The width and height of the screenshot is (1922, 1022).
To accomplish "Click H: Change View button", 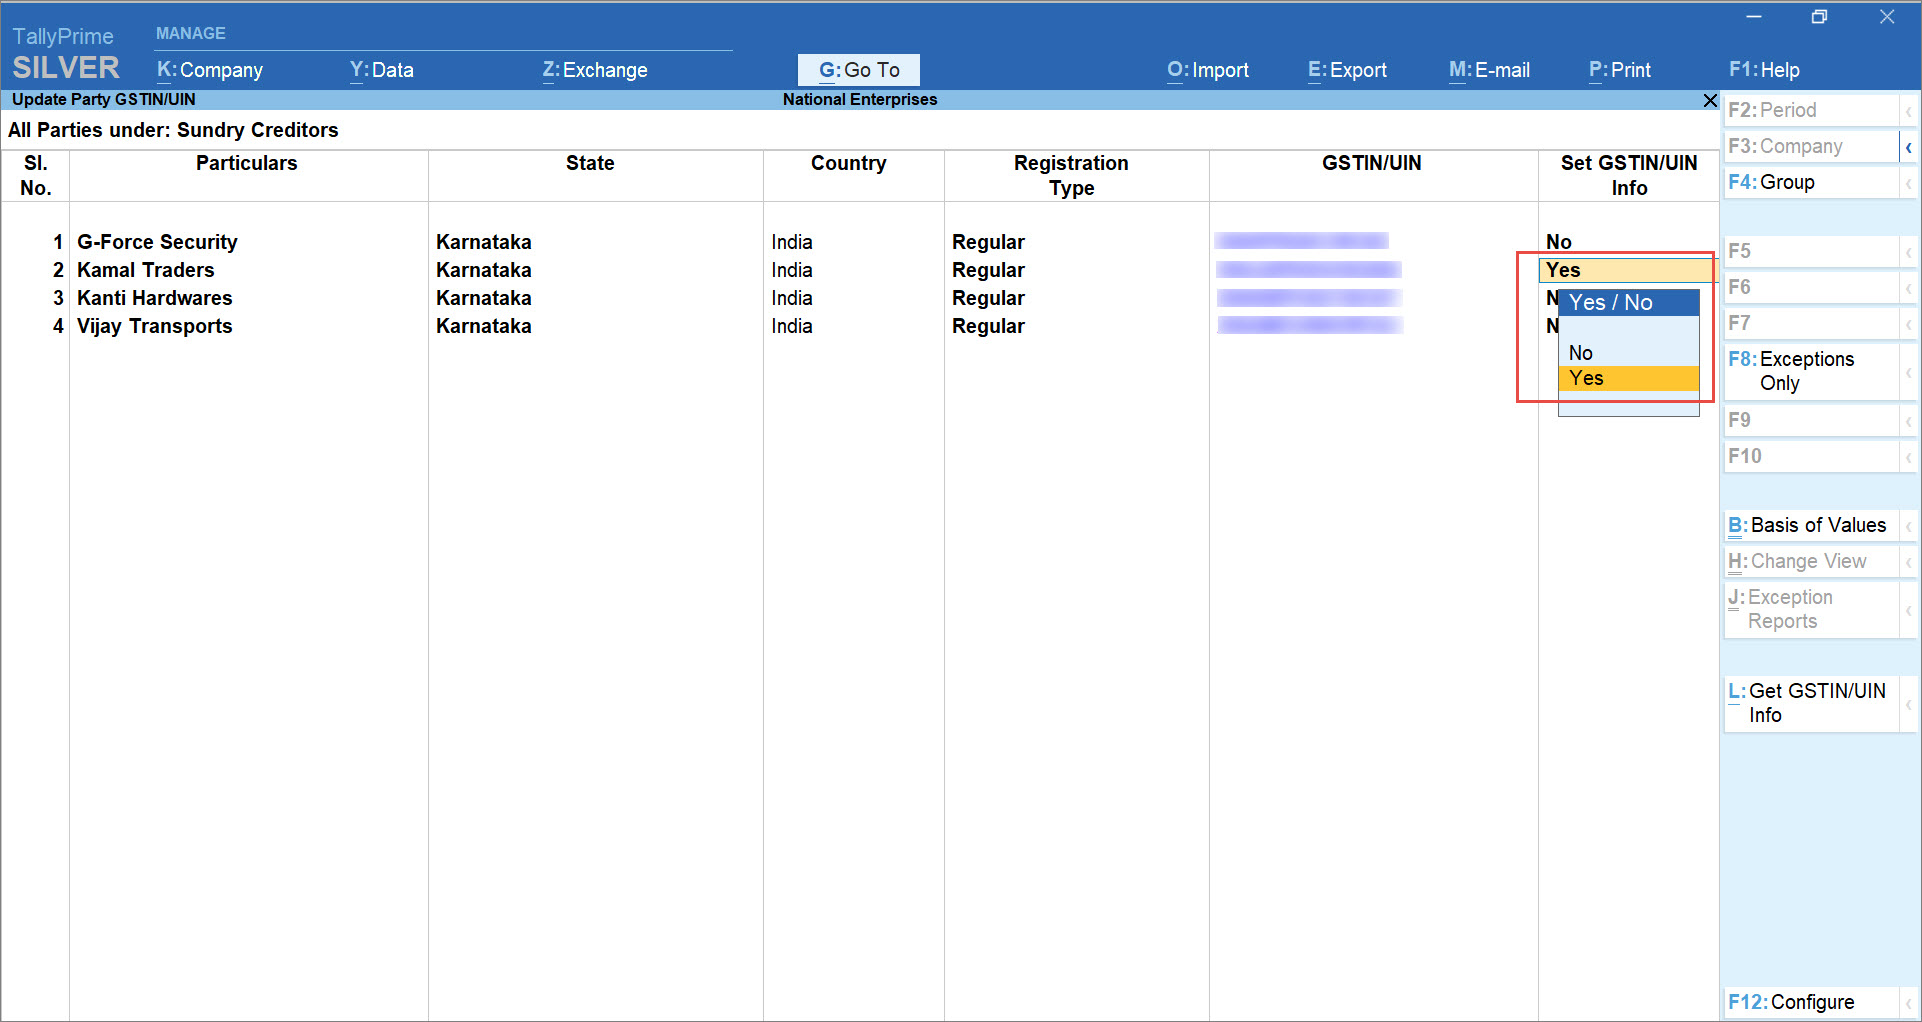I will 1811,561.
